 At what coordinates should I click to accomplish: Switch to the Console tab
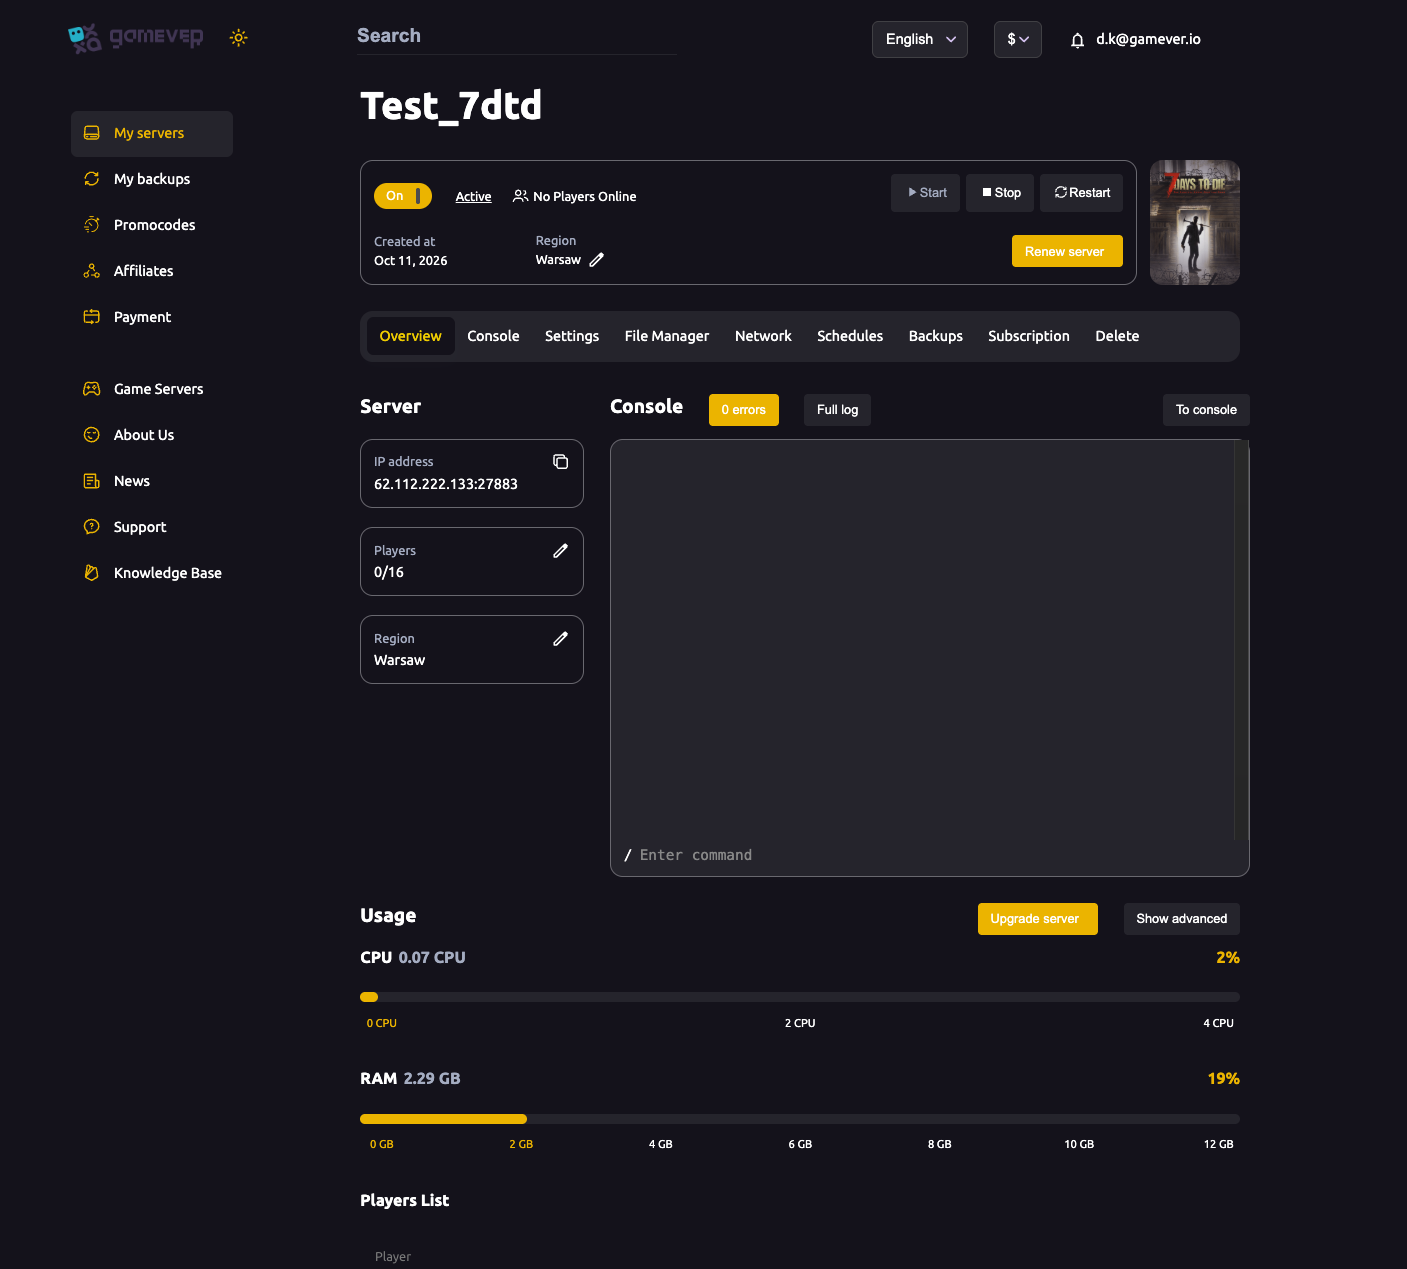[x=493, y=336]
